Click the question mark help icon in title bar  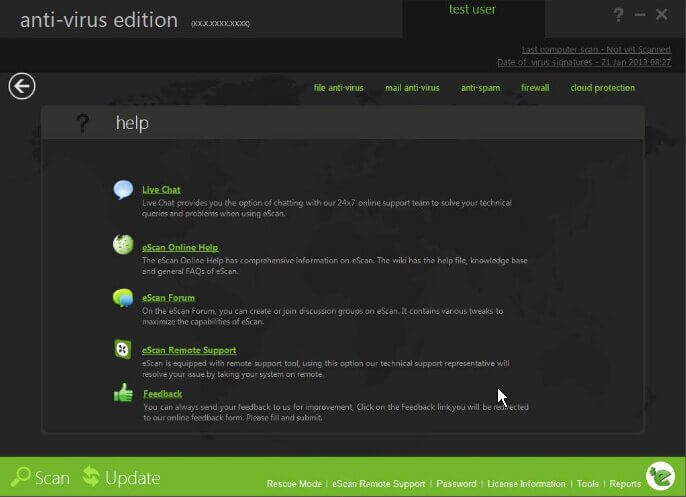(618, 15)
